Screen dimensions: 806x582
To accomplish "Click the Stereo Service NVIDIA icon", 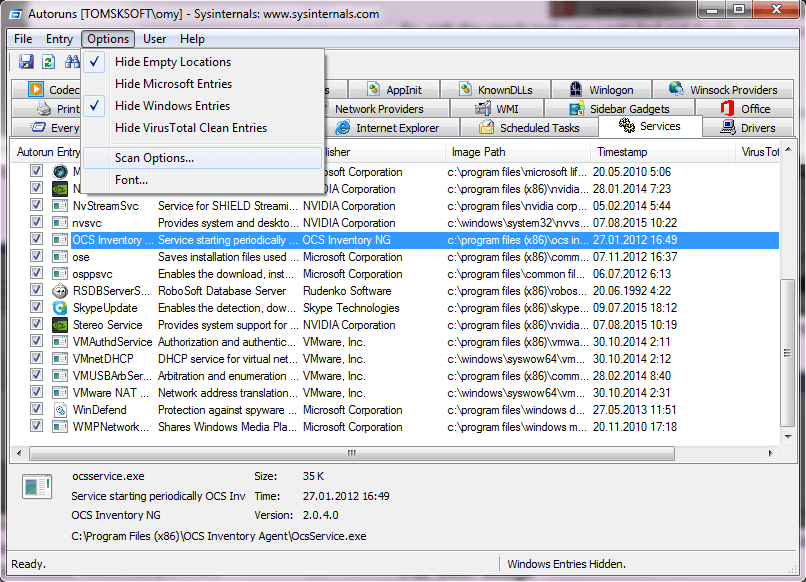I will tap(60, 325).
